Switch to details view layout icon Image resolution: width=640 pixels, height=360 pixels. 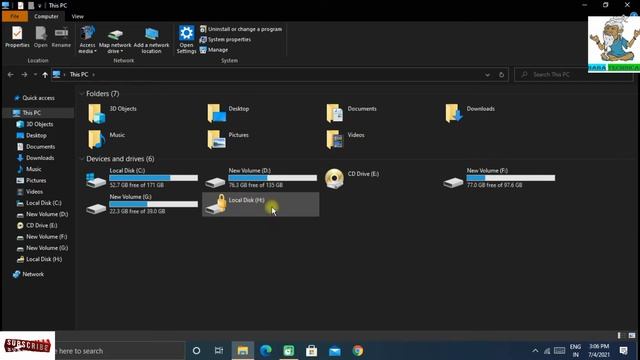[x=619, y=336]
